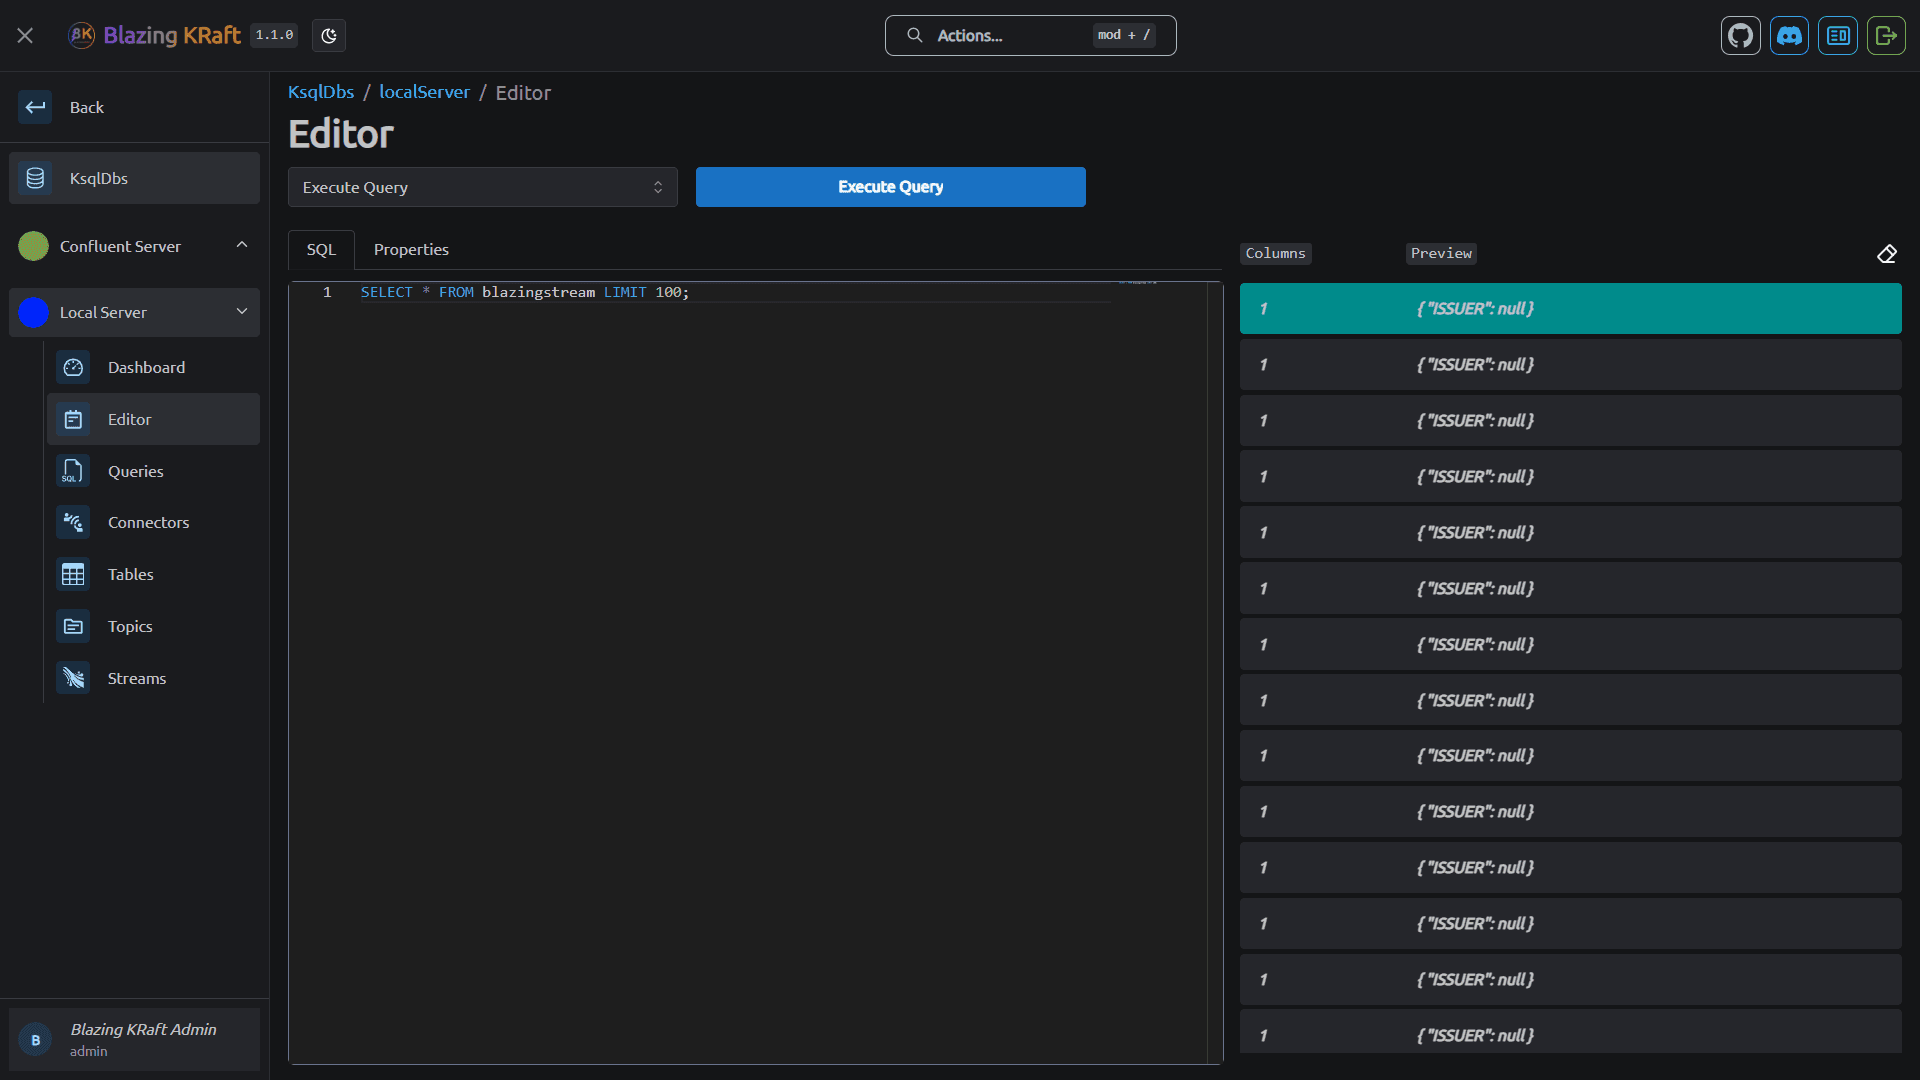The height and width of the screenshot is (1080, 1920).
Task: Click the Confluent Server green avatar
Action: click(33, 246)
